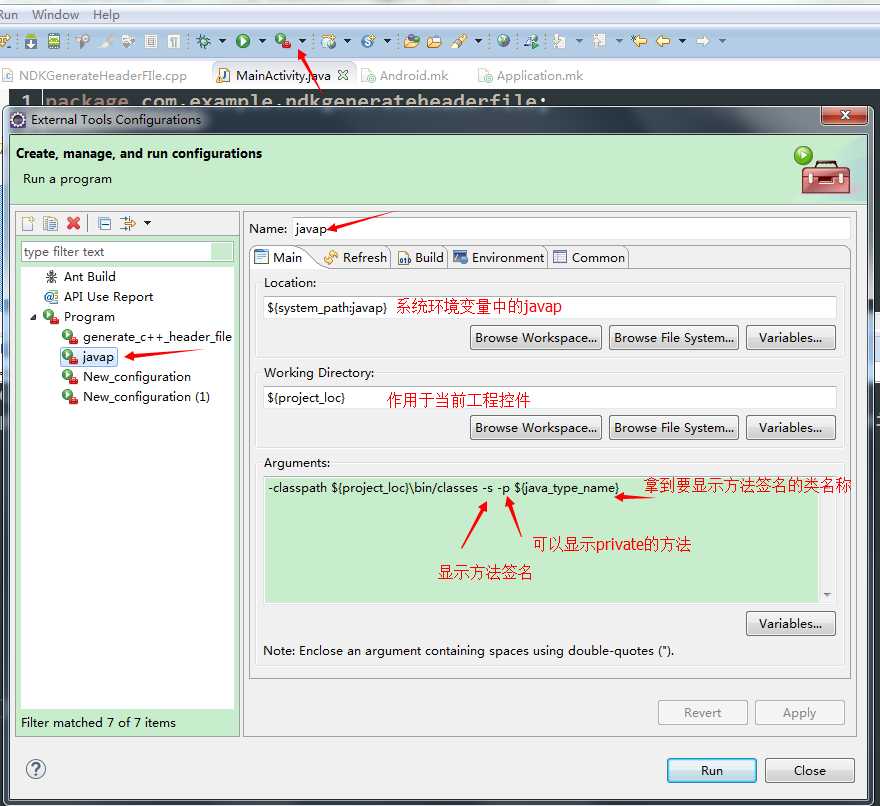Click the External Tools run icon
This screenshot has height=806, width=880.
point(283,41)
